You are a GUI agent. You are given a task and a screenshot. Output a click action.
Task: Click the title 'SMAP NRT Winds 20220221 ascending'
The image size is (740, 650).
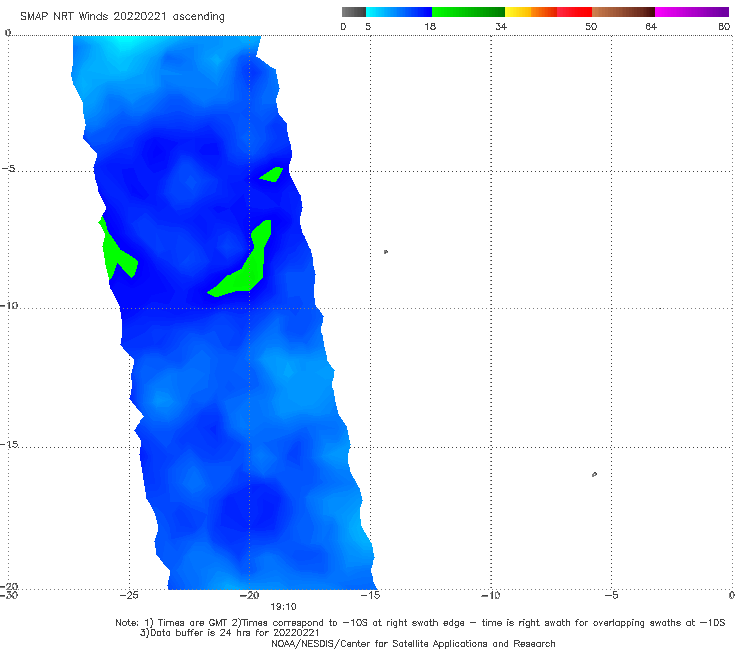[122, 17]
